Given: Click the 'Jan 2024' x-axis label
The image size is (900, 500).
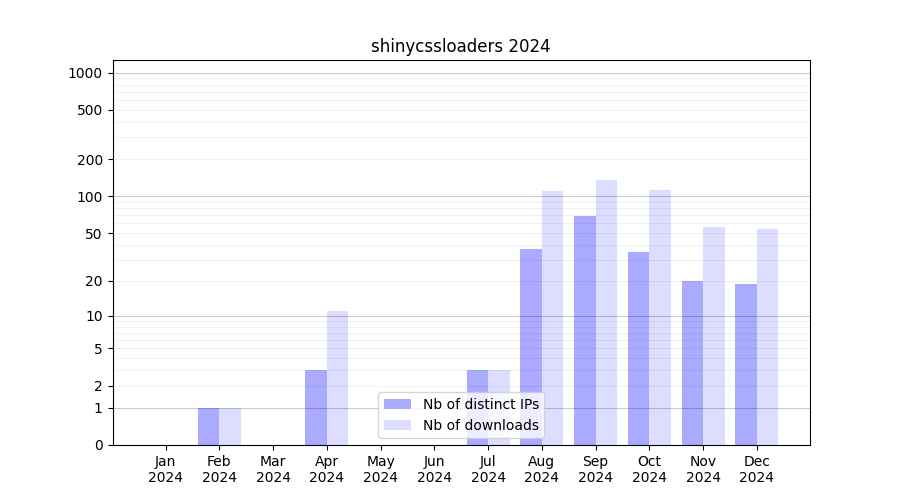Looking at the screenshot, I should [x=165, y=469].
